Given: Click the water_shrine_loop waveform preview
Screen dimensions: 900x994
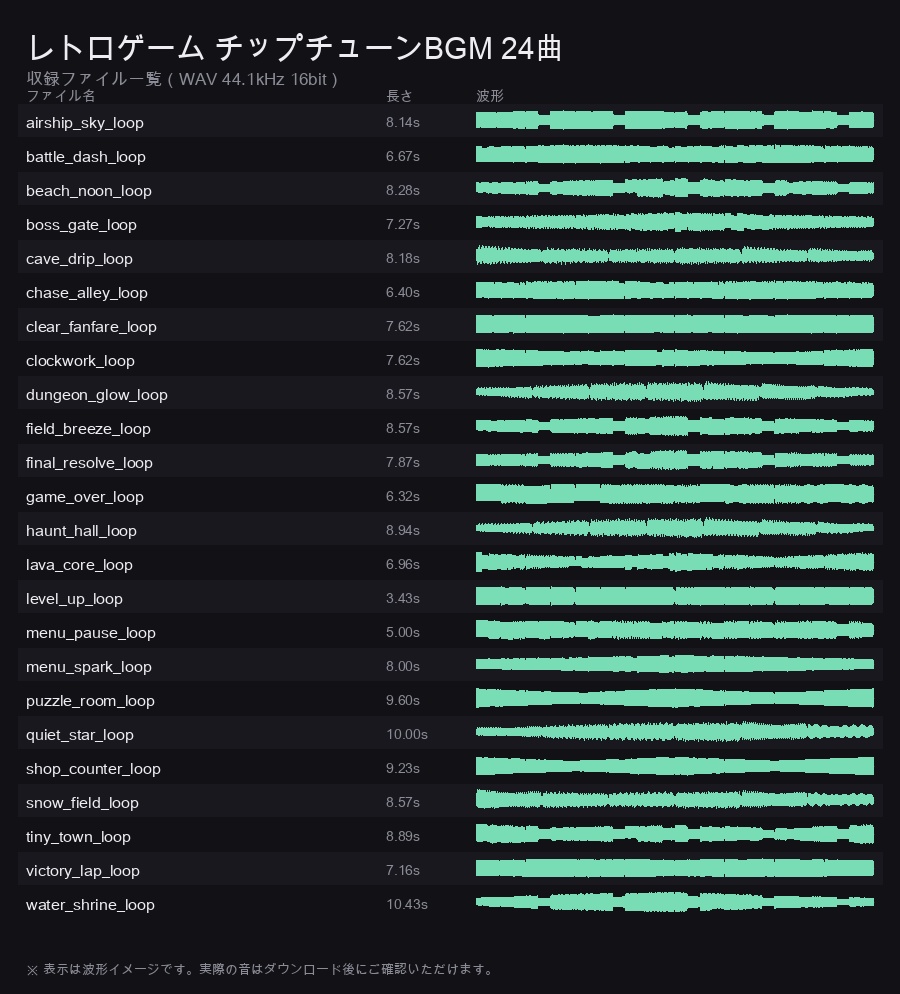Looking at the screenshot, I should point(674,902).
